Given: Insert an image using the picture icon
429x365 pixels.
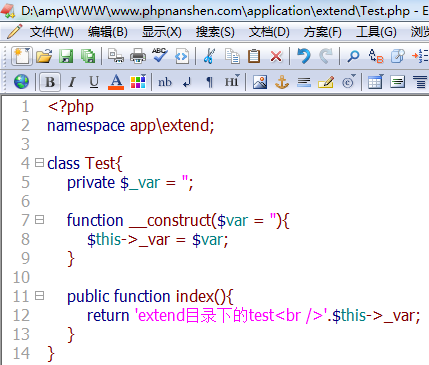Looking at the screenshot, I should coord(260,82).
